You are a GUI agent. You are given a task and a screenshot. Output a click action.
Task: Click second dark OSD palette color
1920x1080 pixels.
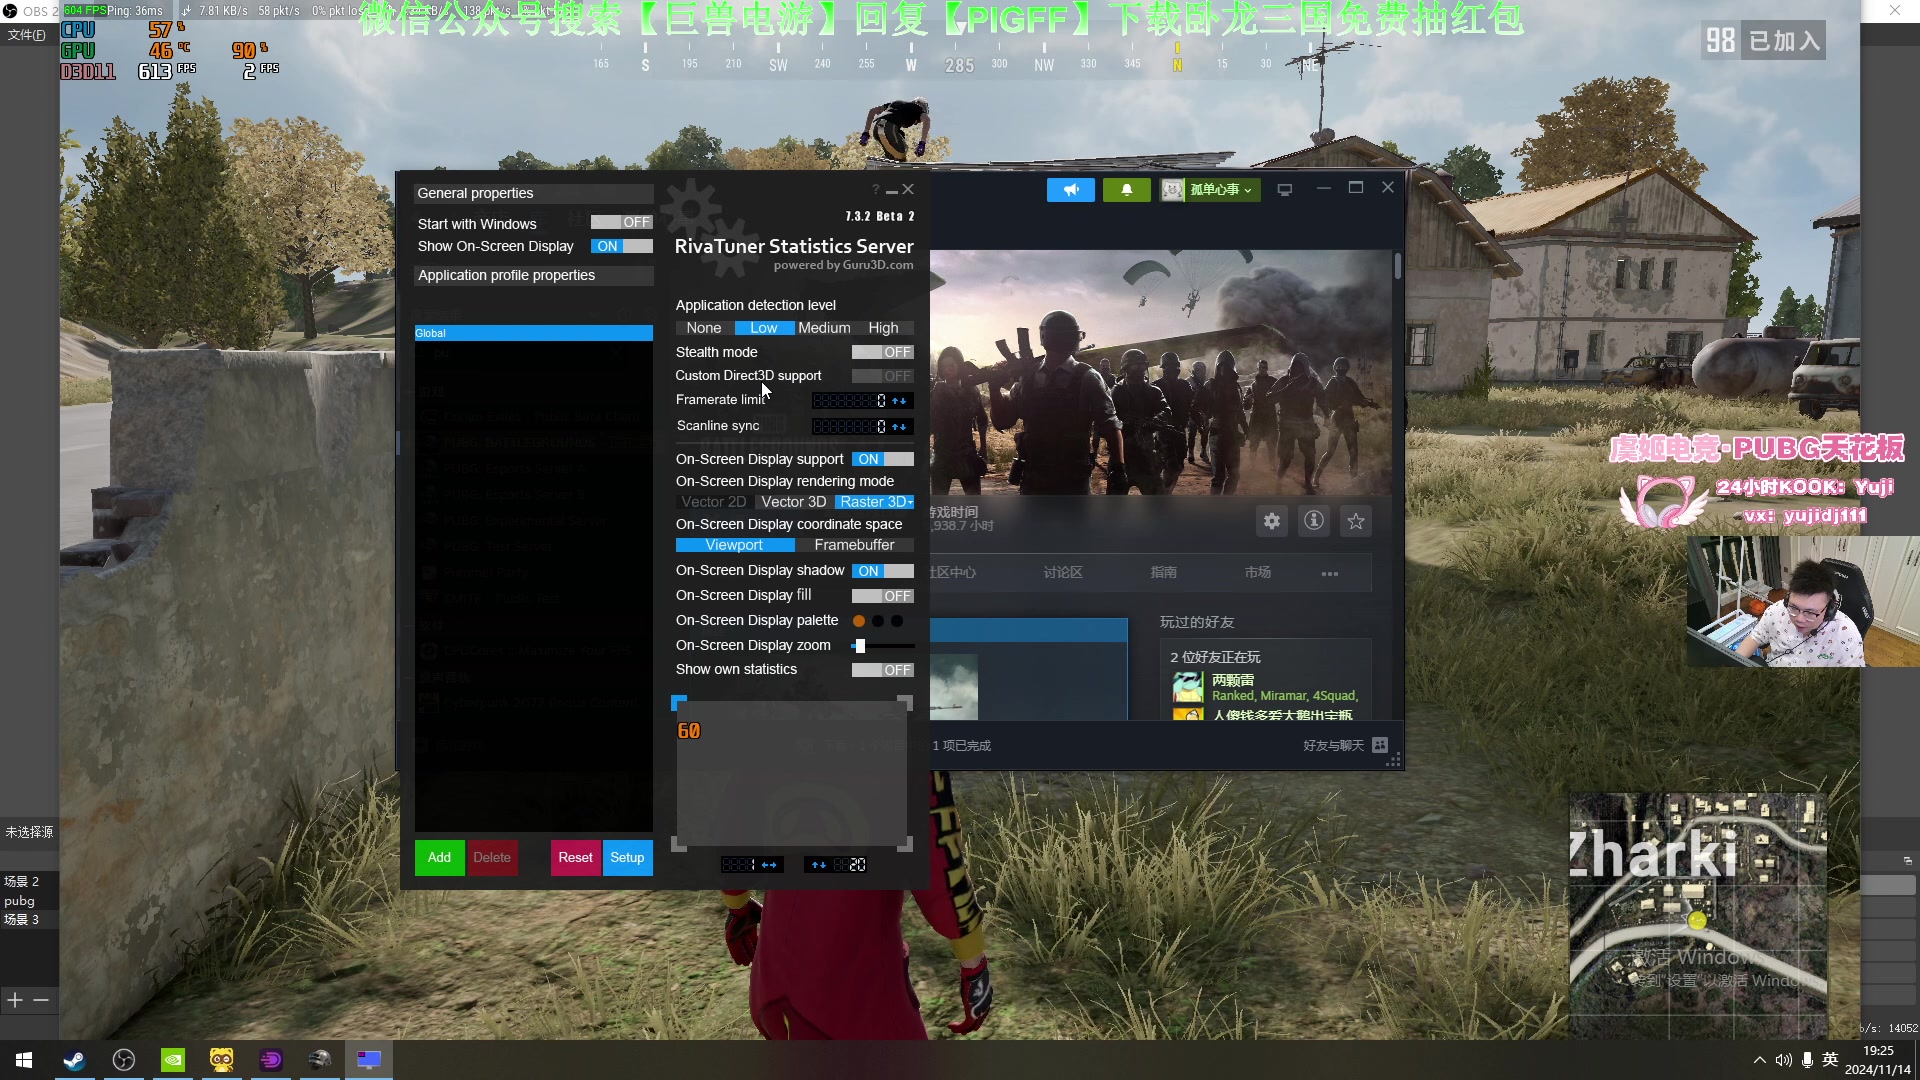878,621
